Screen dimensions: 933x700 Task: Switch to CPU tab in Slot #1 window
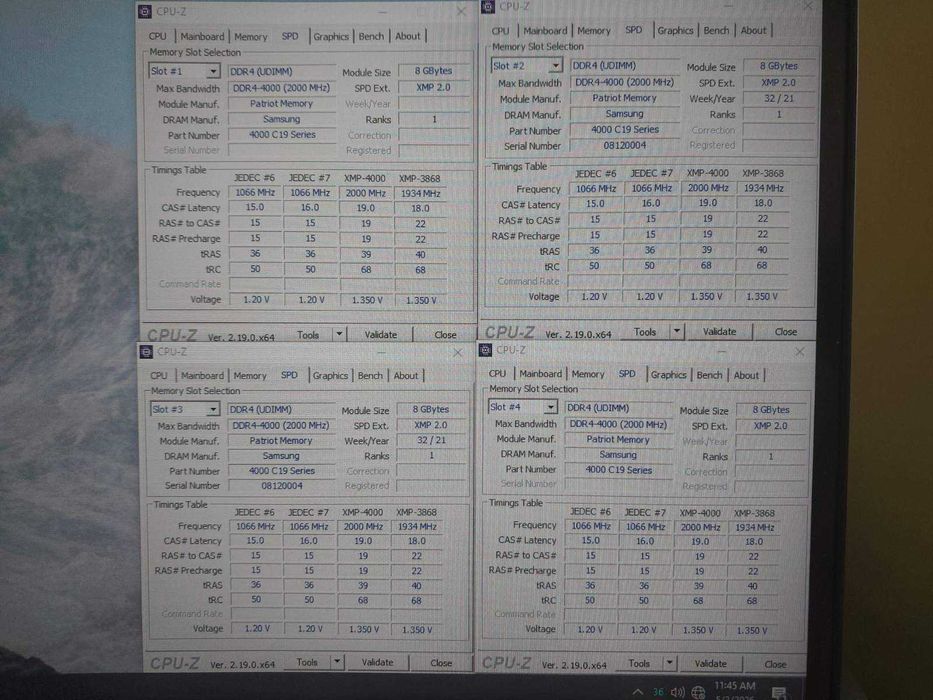pyautogui.click(x=158, y=36)
